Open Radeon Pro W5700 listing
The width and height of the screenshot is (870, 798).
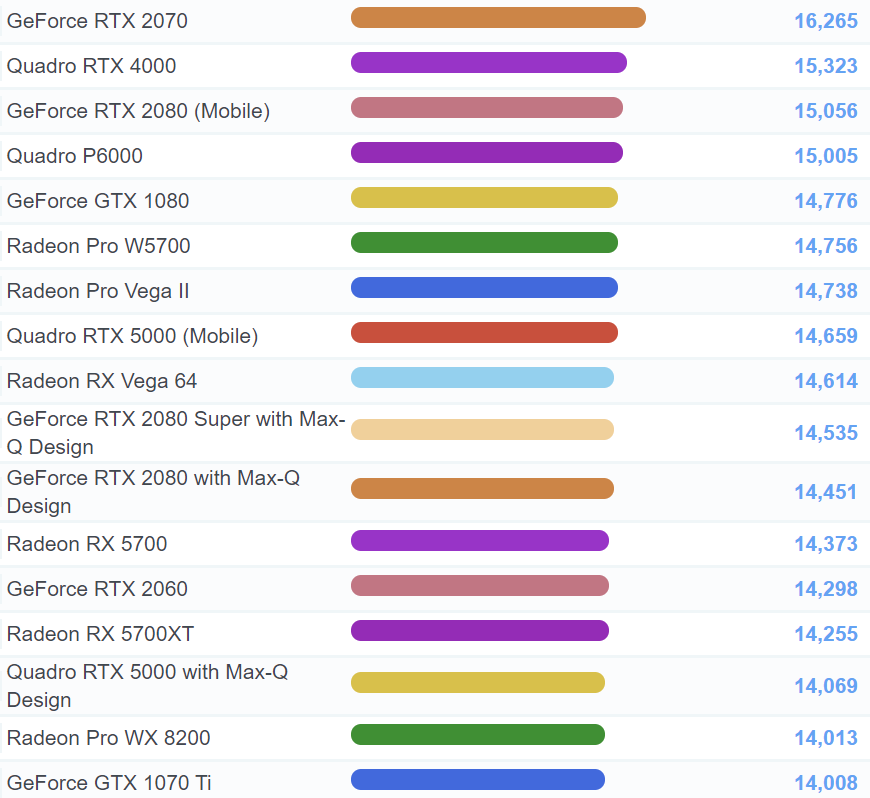[99, 246]
